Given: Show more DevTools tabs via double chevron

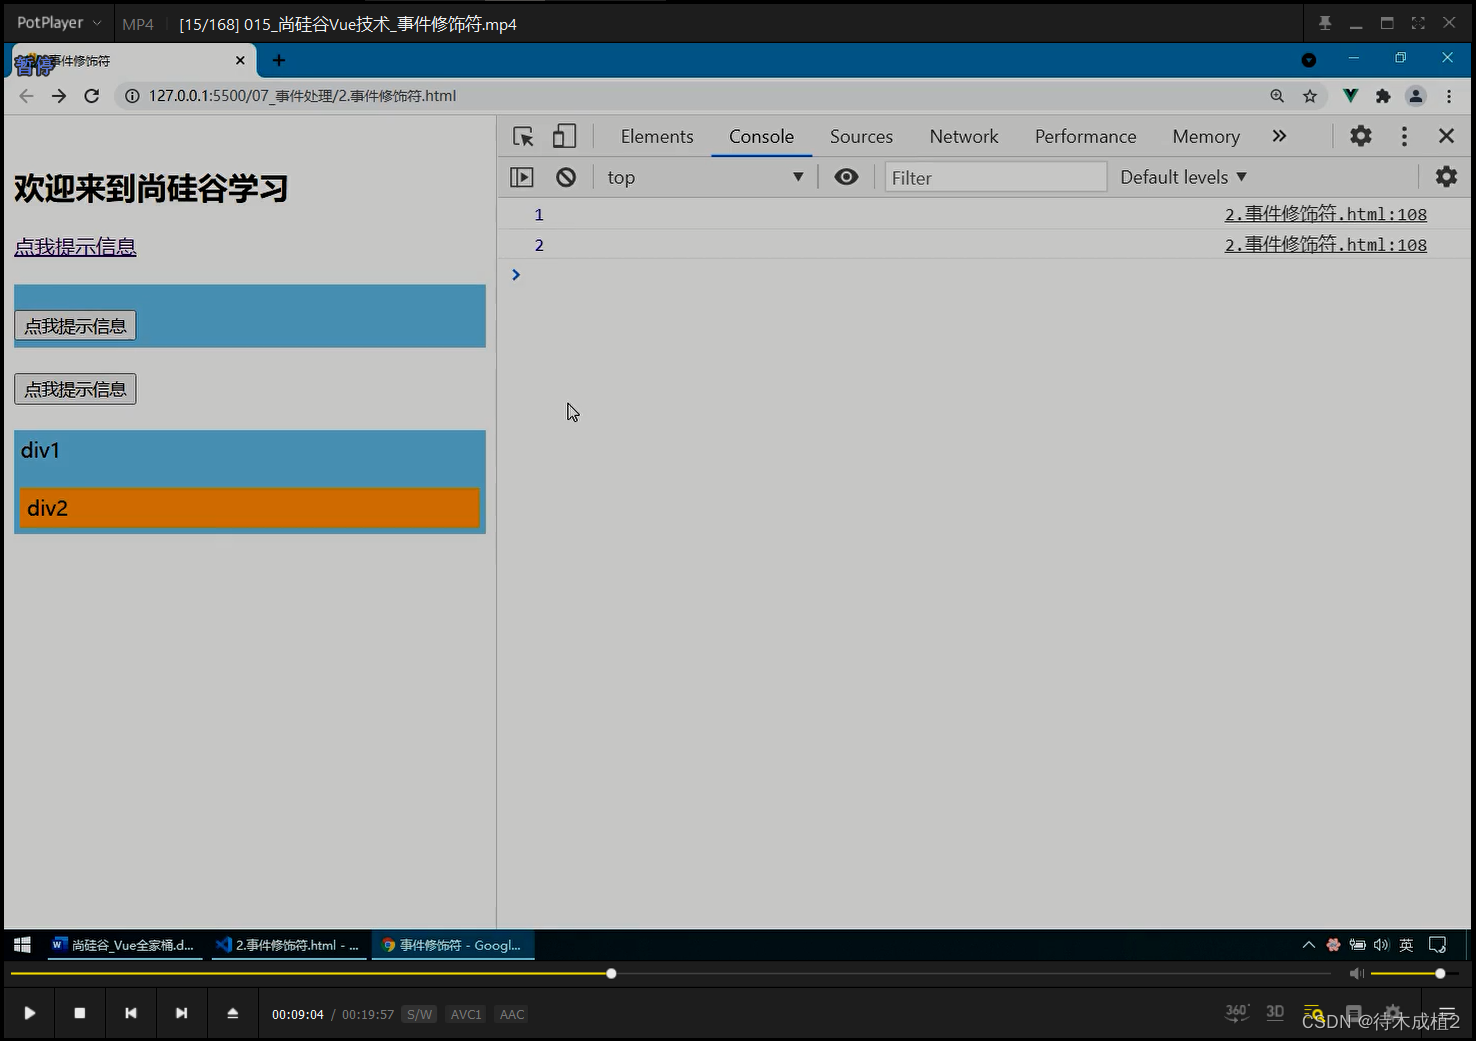Looking at the screenshot, I should [x=1279, y=136].
